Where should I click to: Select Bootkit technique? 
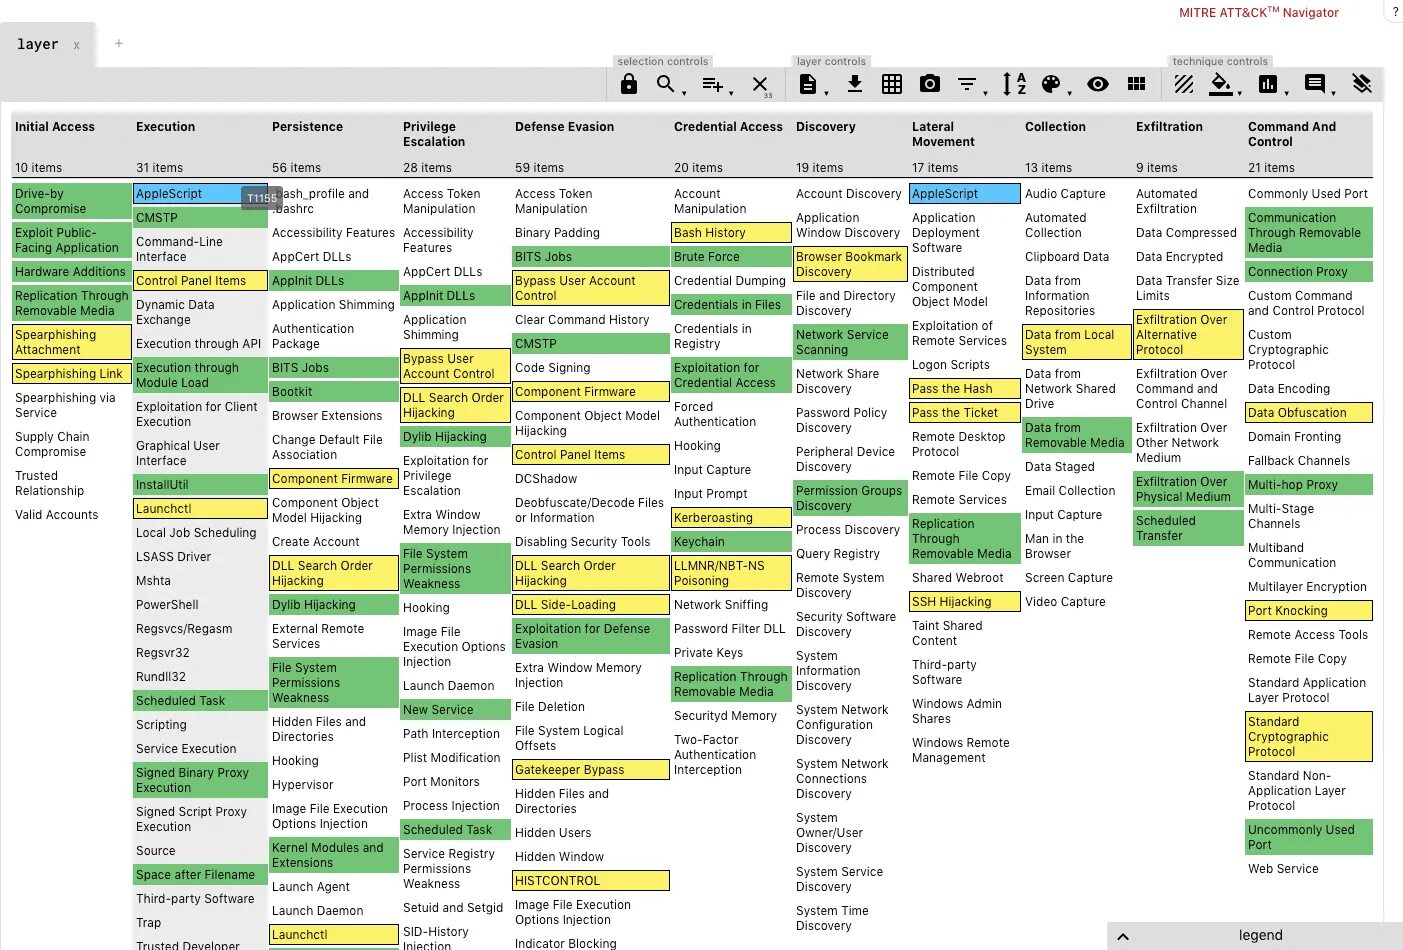pyautogui.click(x=334, y=392)
